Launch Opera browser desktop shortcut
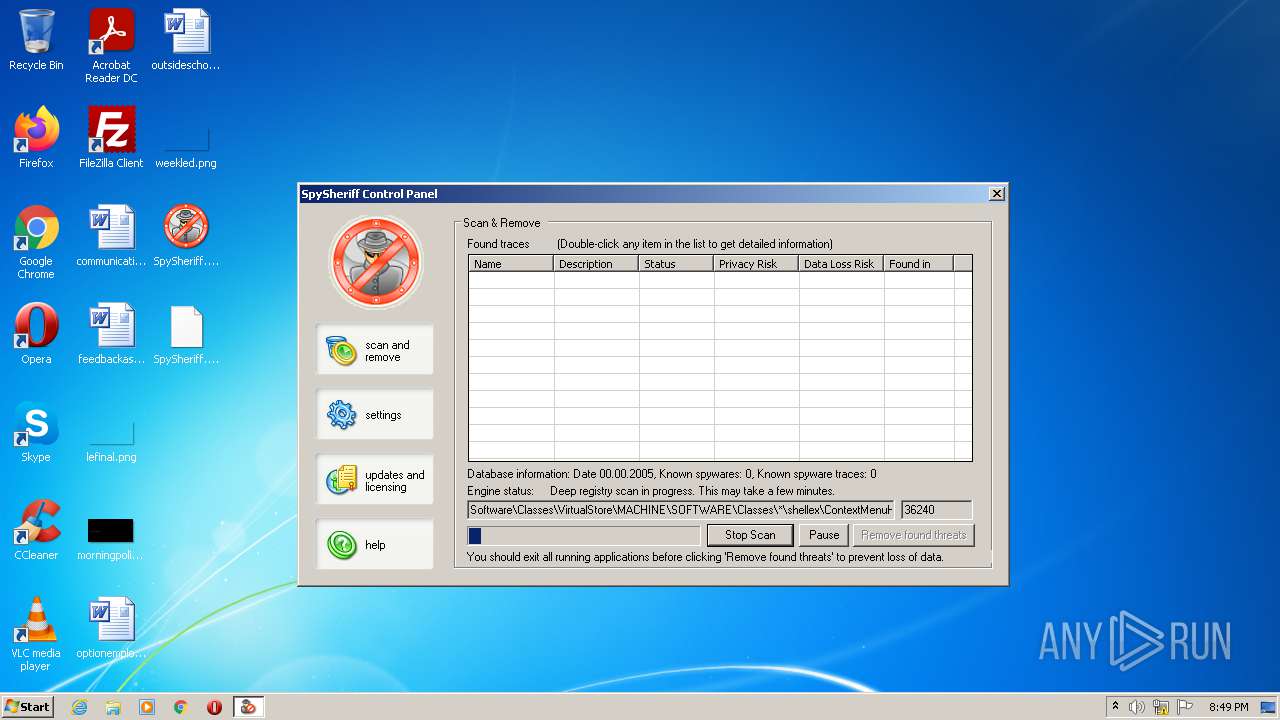This screenshot has width=1280, height=720. pos(36,334)
